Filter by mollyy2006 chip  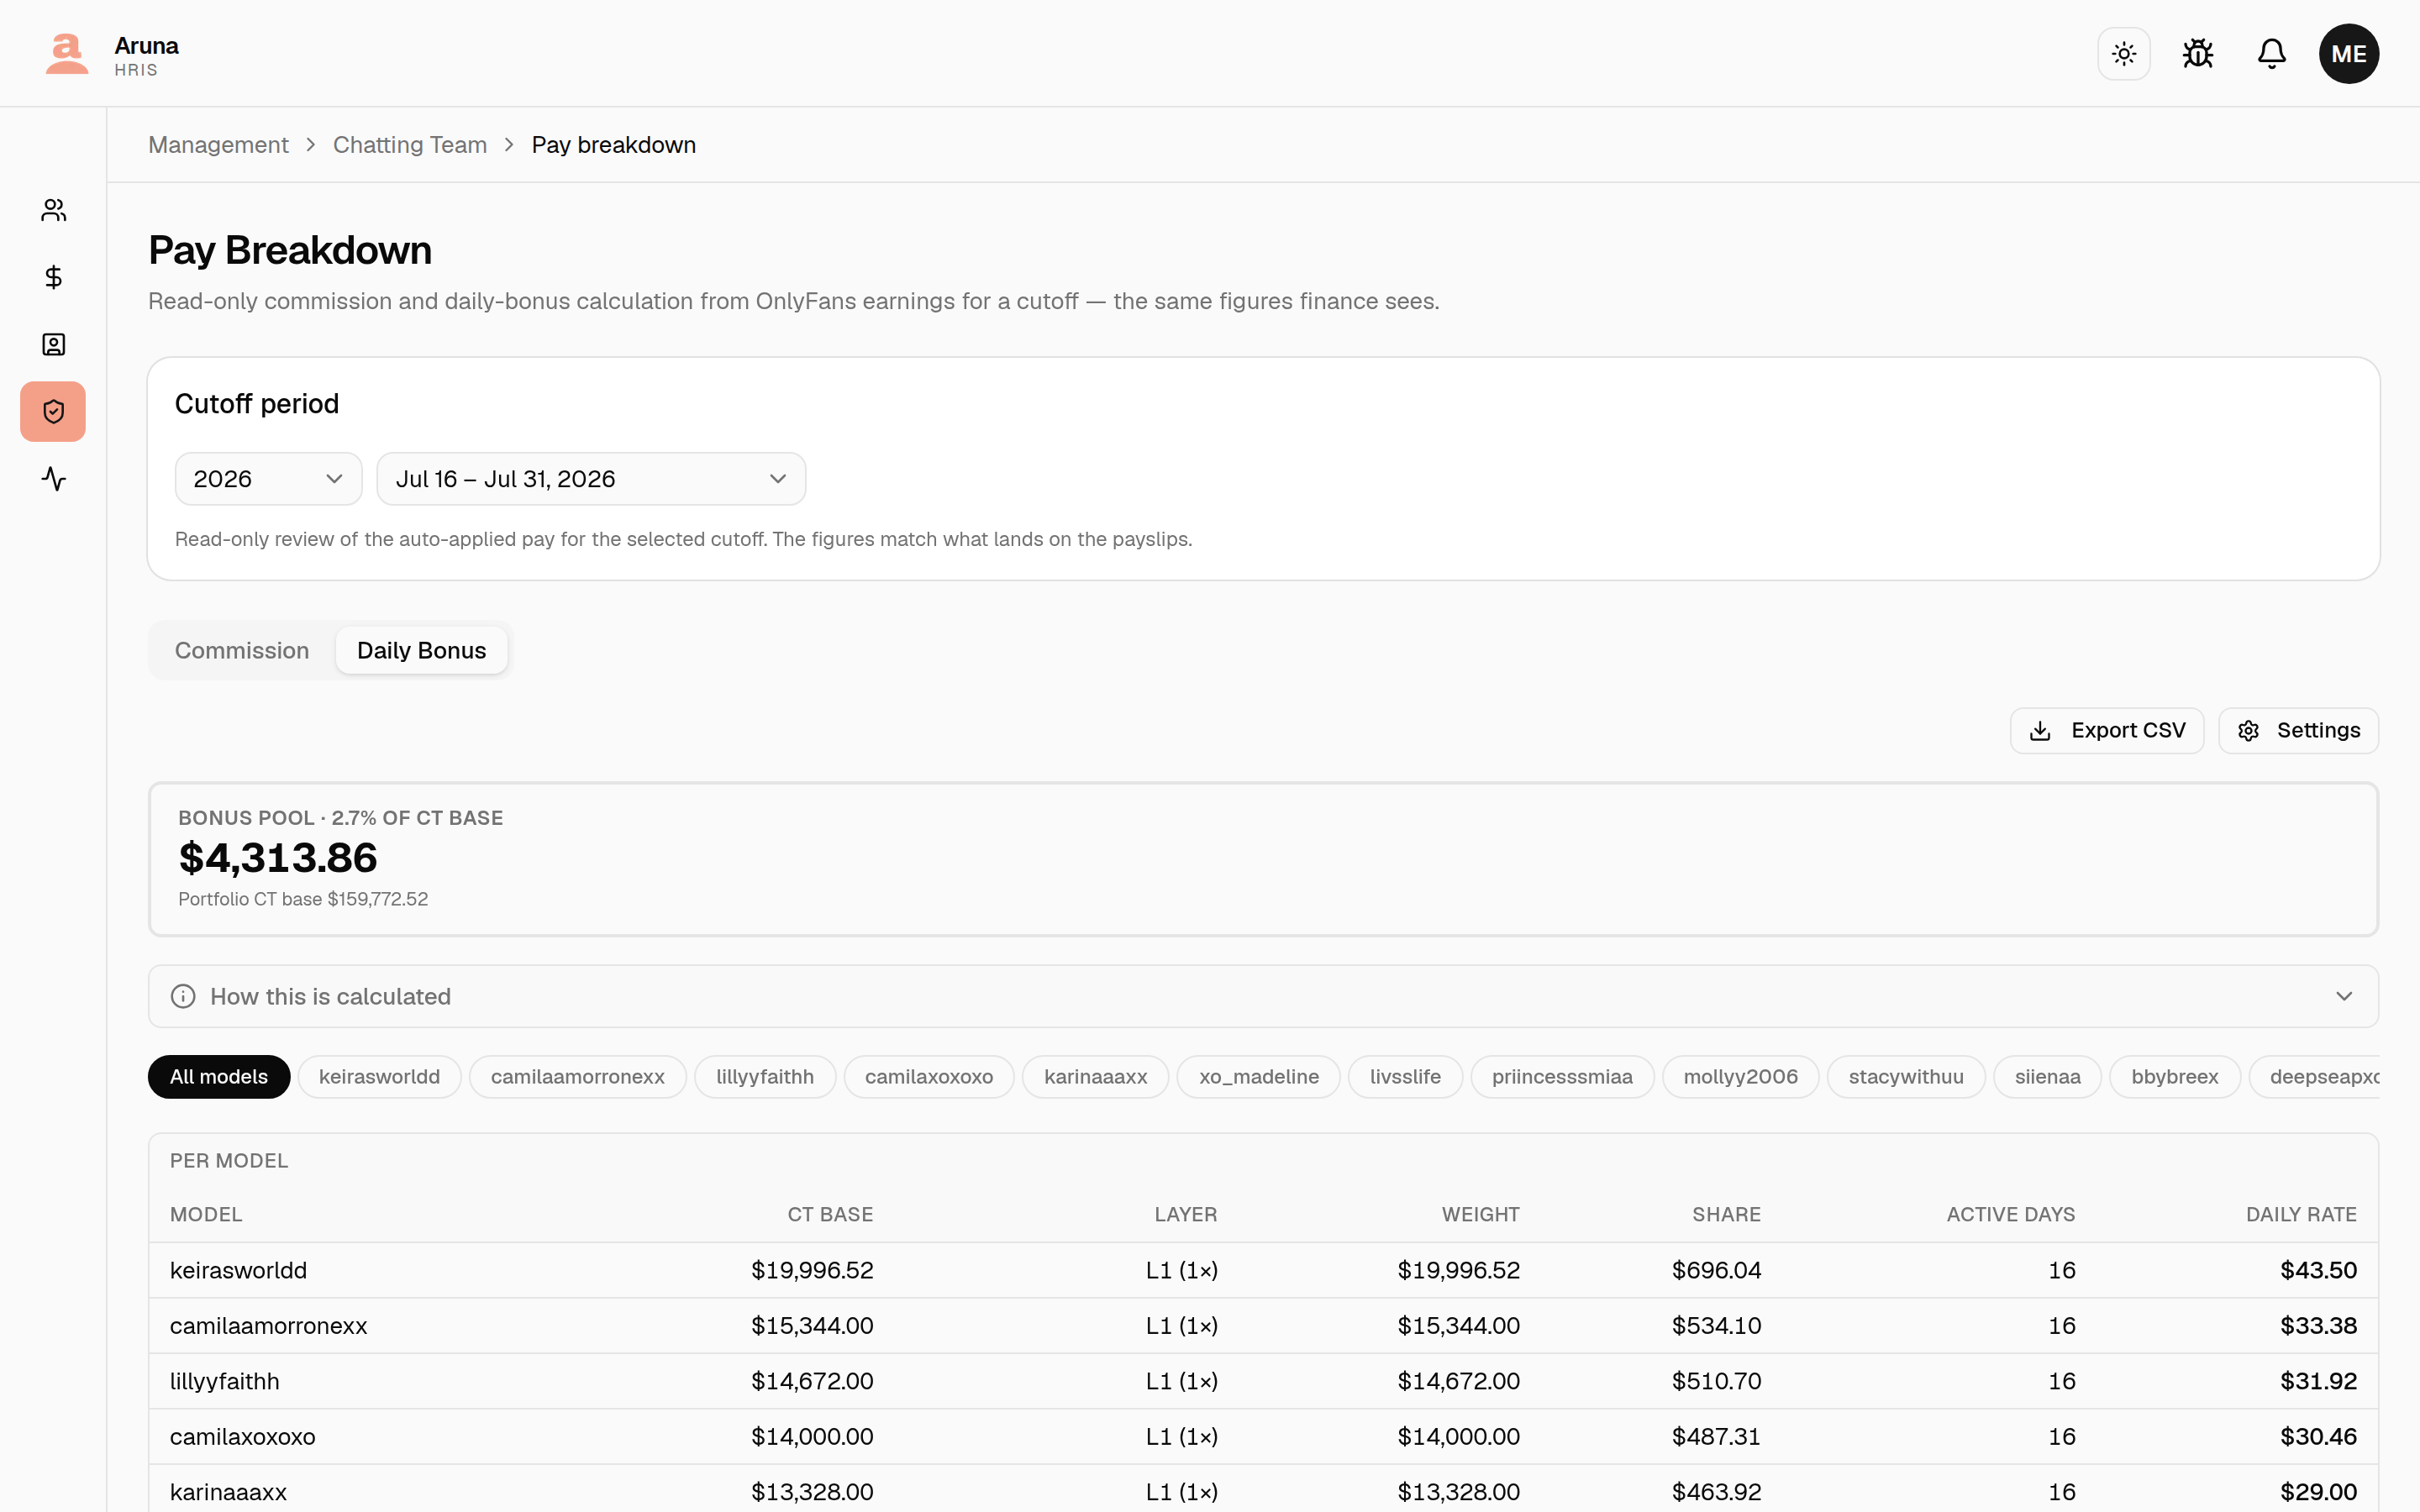(1741, 1077)
